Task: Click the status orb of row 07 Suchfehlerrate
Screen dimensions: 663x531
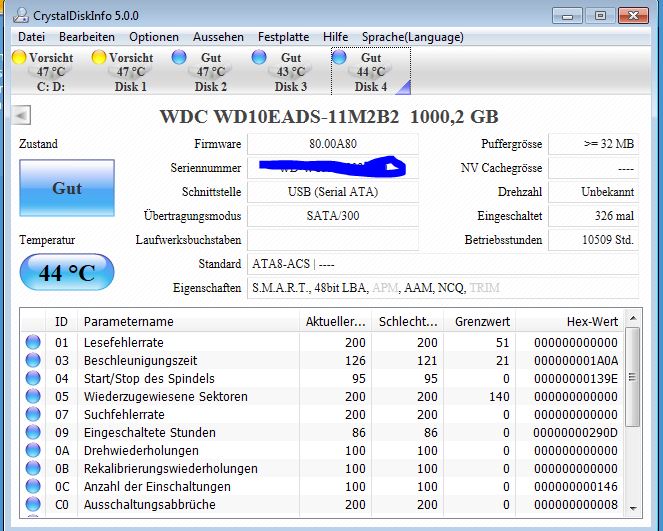Action: coord(33,414)
